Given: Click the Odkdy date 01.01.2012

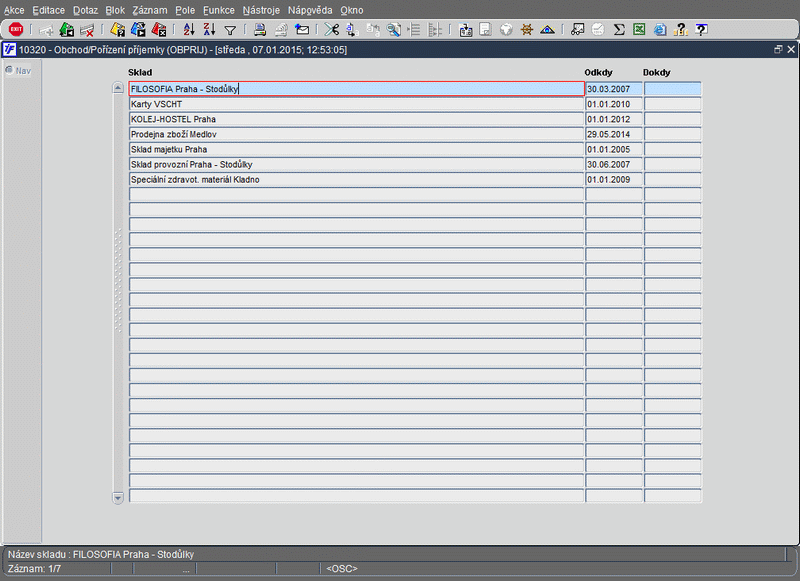Looking at the screenshot, I should pyautogui.click(x=614, y=119).
